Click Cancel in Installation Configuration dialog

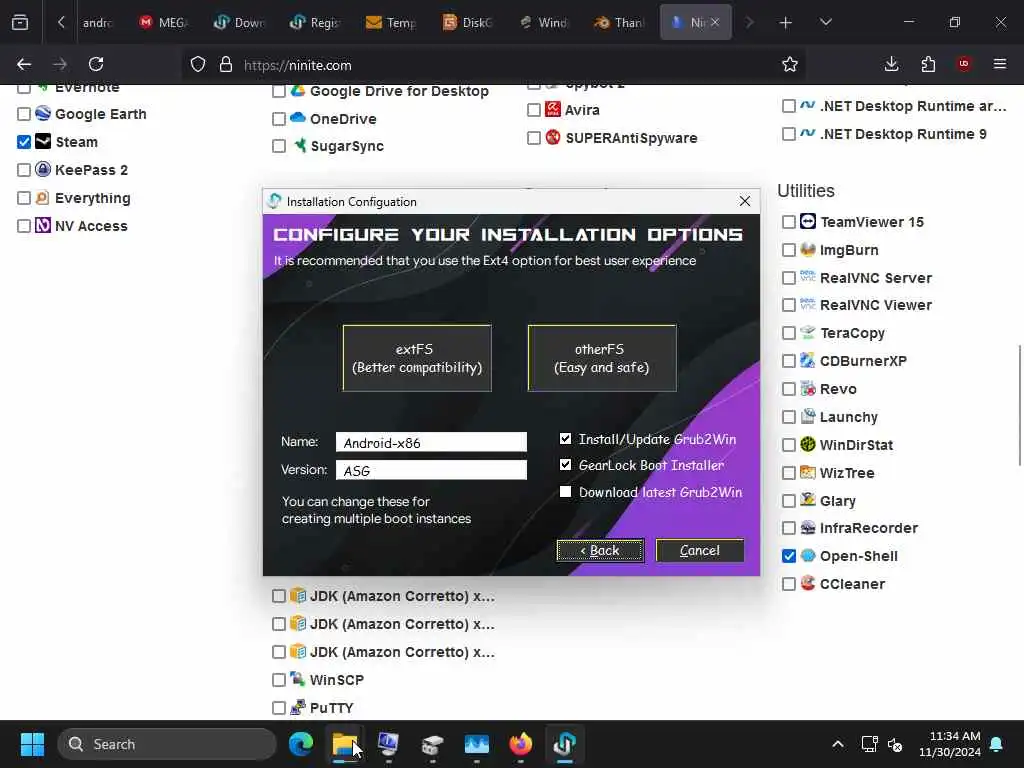[x=699, y=551]
